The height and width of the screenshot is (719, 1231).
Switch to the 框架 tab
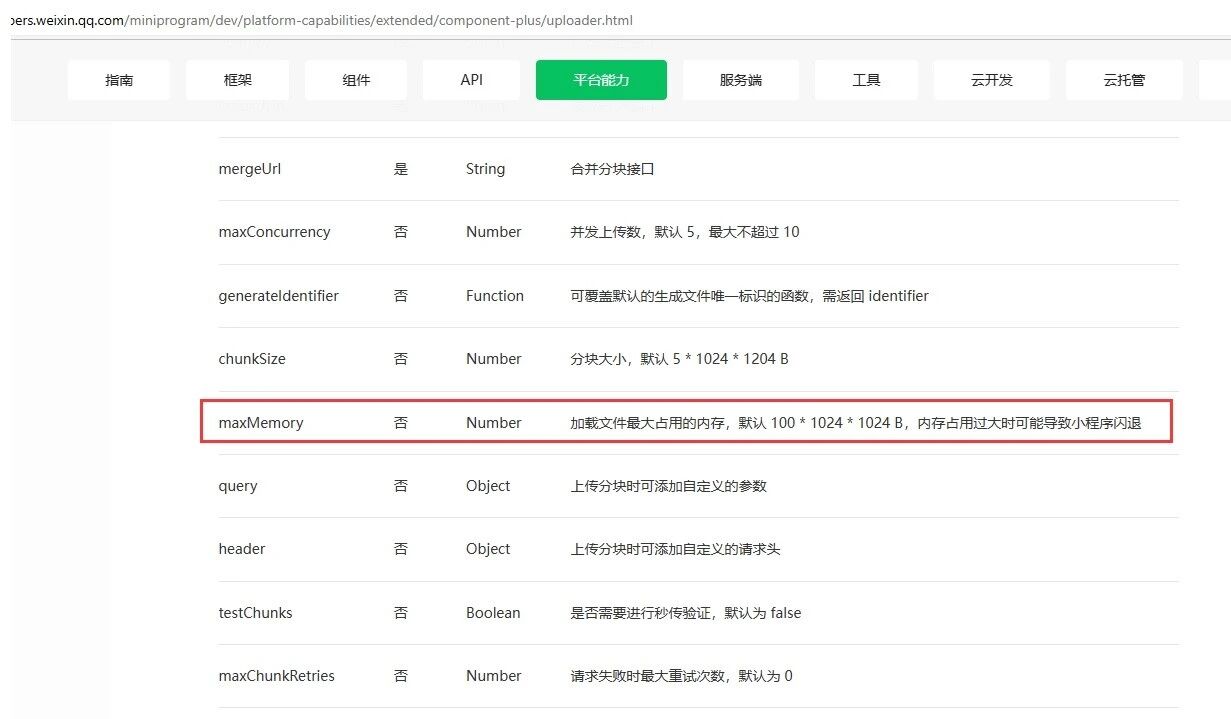click(x=237, y=80)
